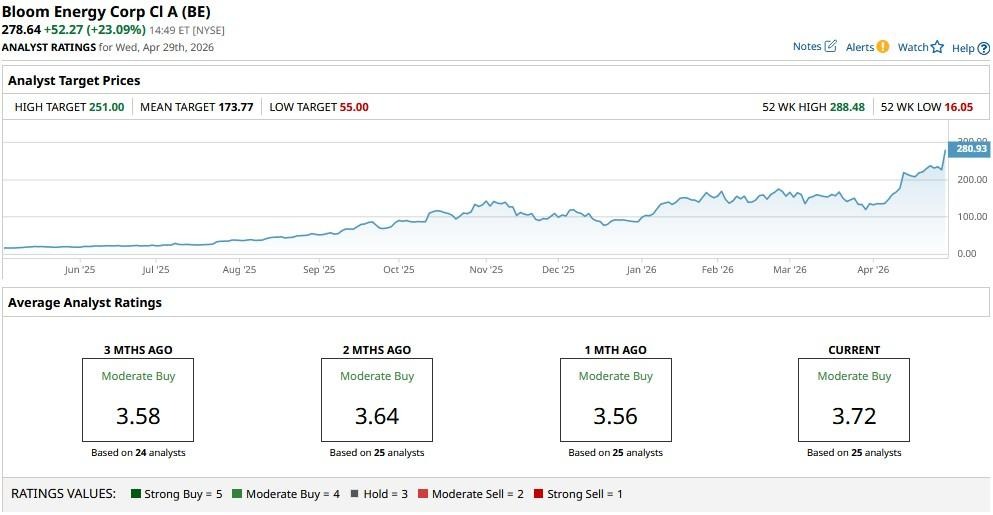The height and width of the screenshot is (515, 993).
Task: Select the 3 Mths Ago 3.58 rating box
Action: pyautogui.click(x=138, y=399)
